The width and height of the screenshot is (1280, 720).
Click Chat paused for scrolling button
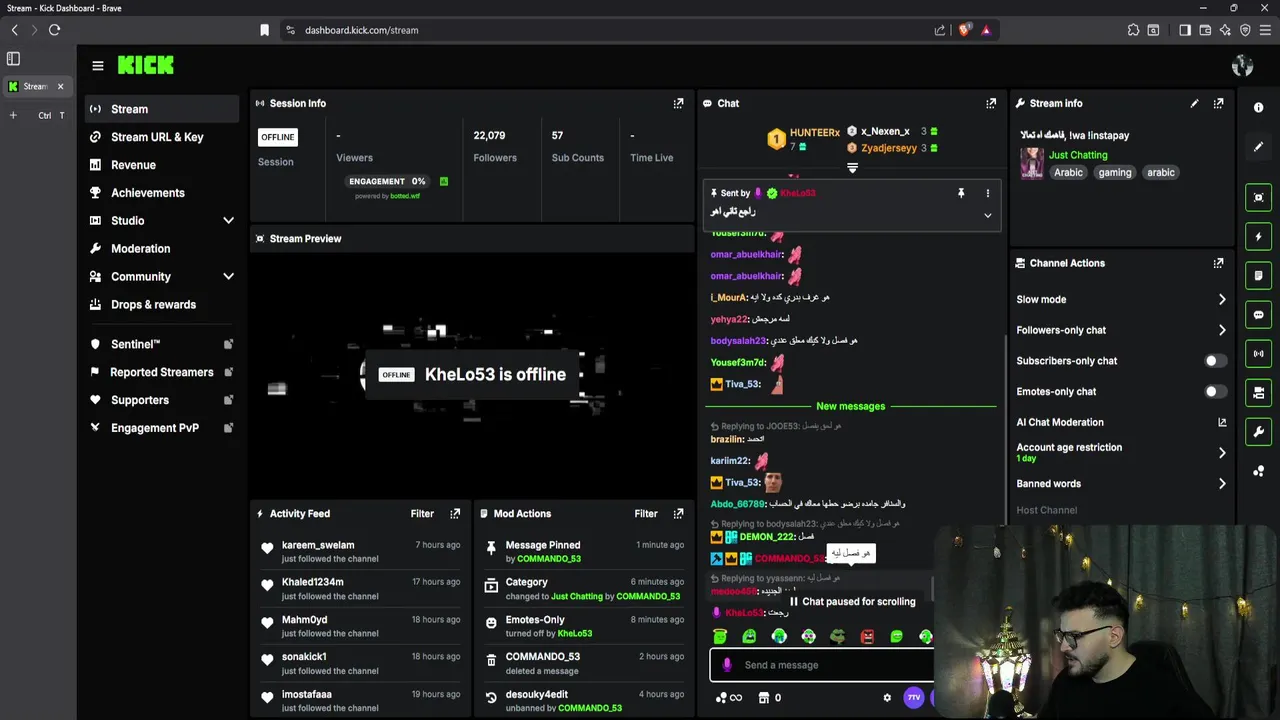pos(852,601)
